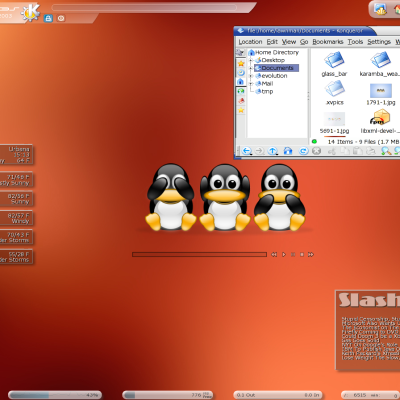Click the 776 free memory bar
Viewport: 400px width, 400px height.
(168, 395)
